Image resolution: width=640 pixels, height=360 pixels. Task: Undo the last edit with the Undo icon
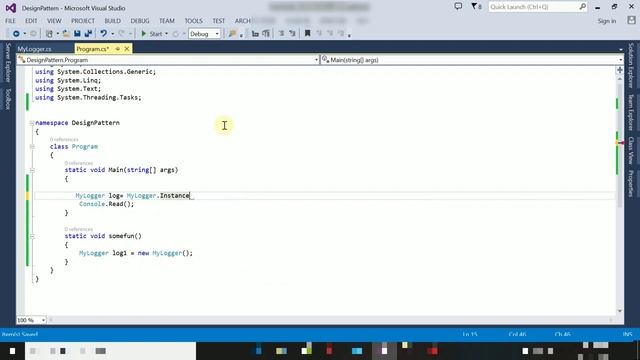(104, 34)
